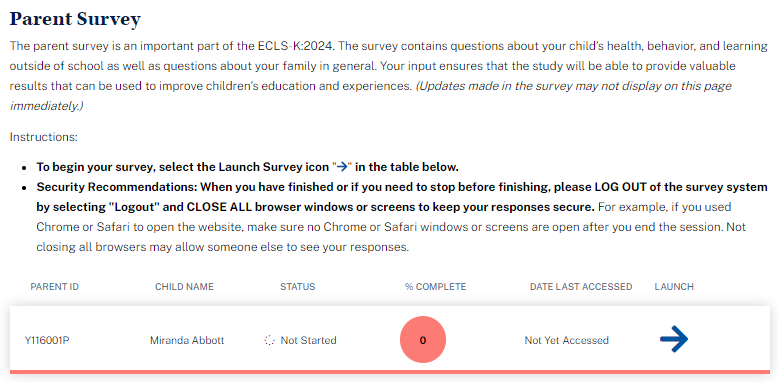Screen dimensions: 778x382
Task: Click the inline arrow icon in instructions
Action: pyautogui.click(x=341, y=167)
